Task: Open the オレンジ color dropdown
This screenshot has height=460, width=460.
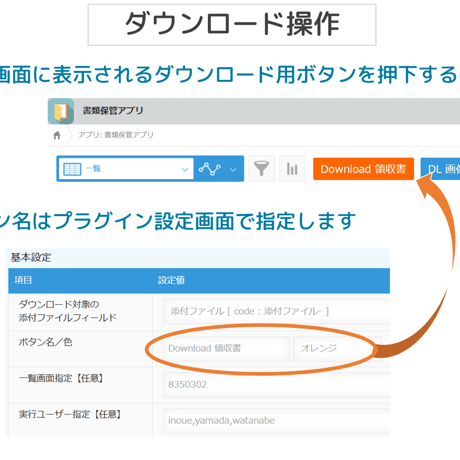Action: click(337, 349)
